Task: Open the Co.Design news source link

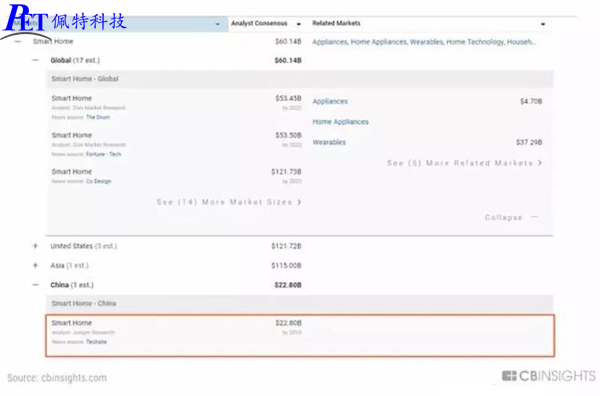Action: (98, 181)
